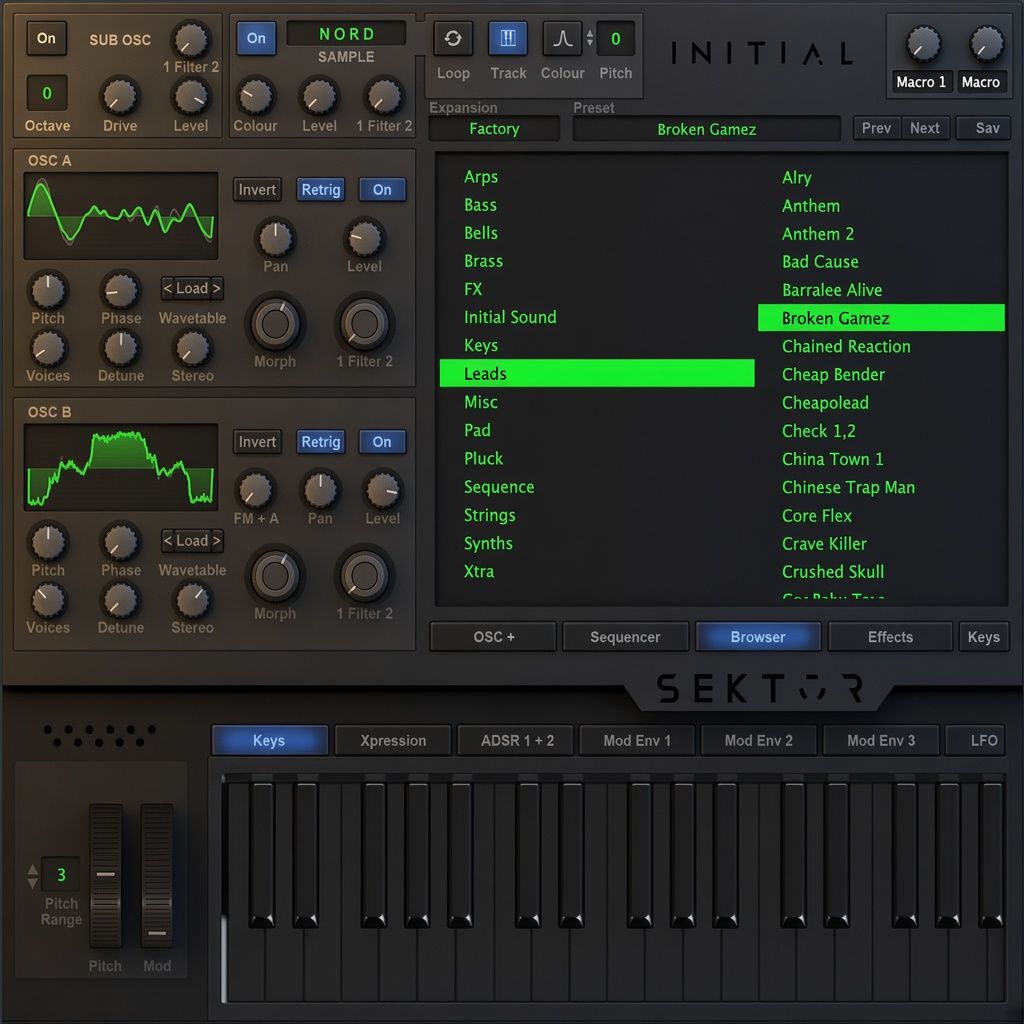Click the Colour filter curve icon
Viewport: 1024px width, 1024px height.
pyautogui.click(x=562, y=39)
